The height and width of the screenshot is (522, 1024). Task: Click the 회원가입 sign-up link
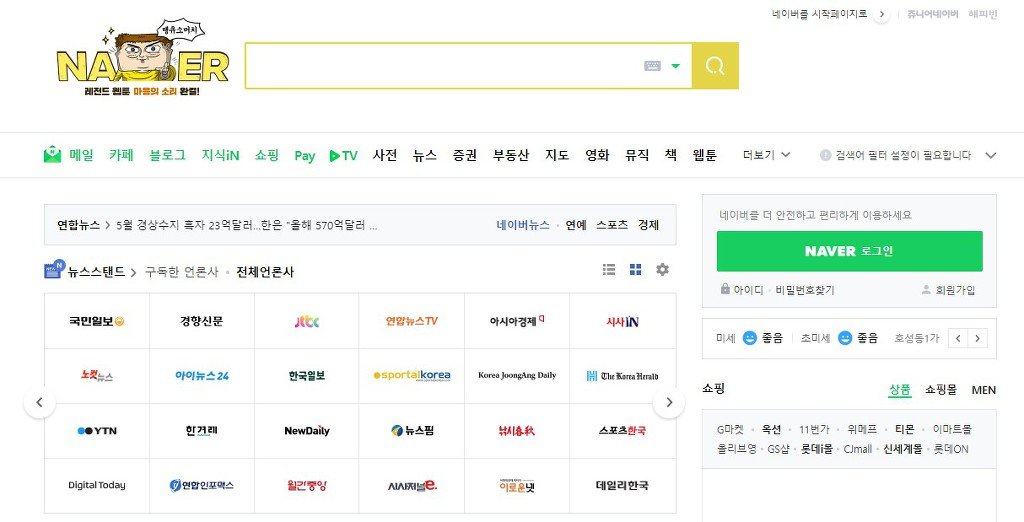[948, 290]
